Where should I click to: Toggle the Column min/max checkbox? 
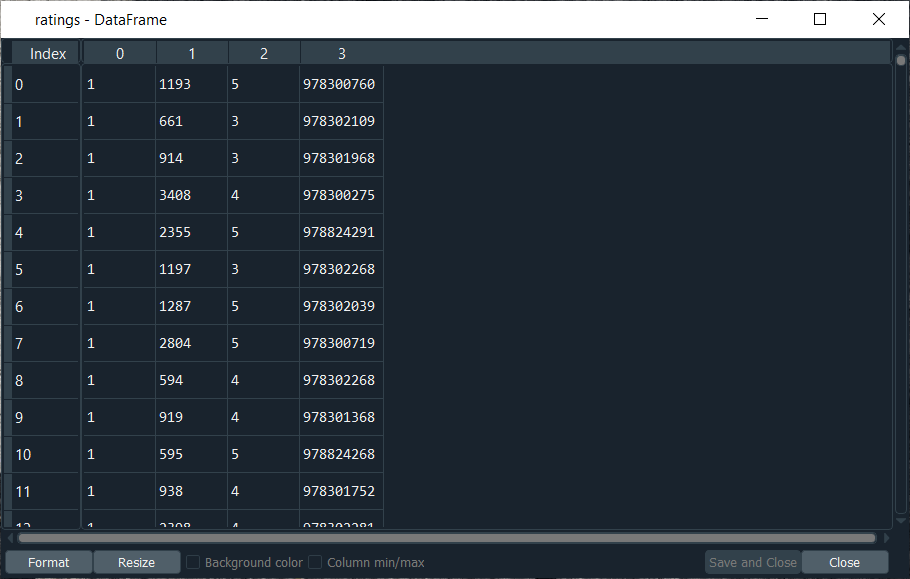tap(315, 562)
